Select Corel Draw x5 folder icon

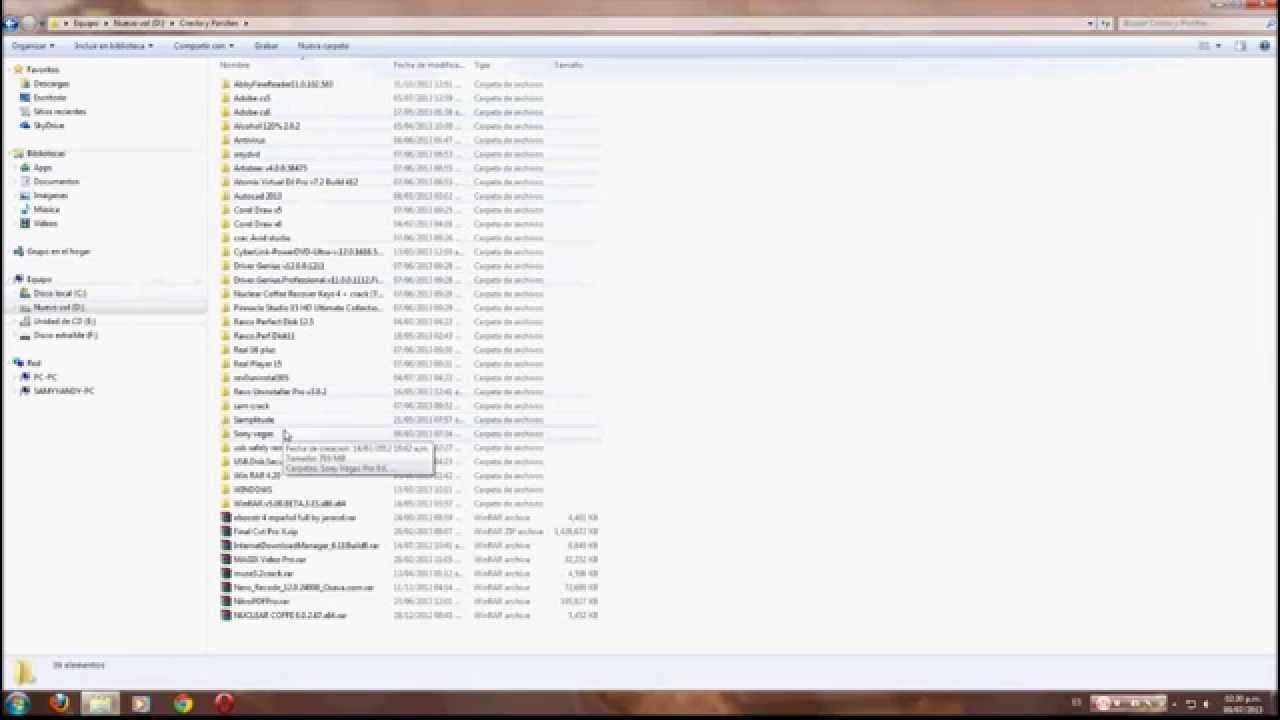(x=226, y=211)
